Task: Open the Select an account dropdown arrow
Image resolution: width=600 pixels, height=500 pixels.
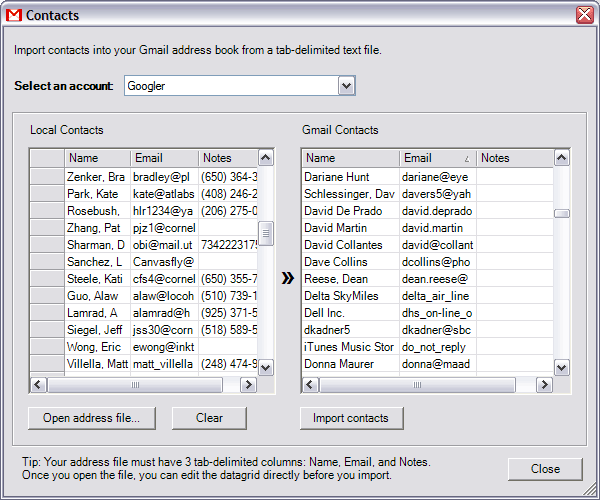Action: coord(347,86)
